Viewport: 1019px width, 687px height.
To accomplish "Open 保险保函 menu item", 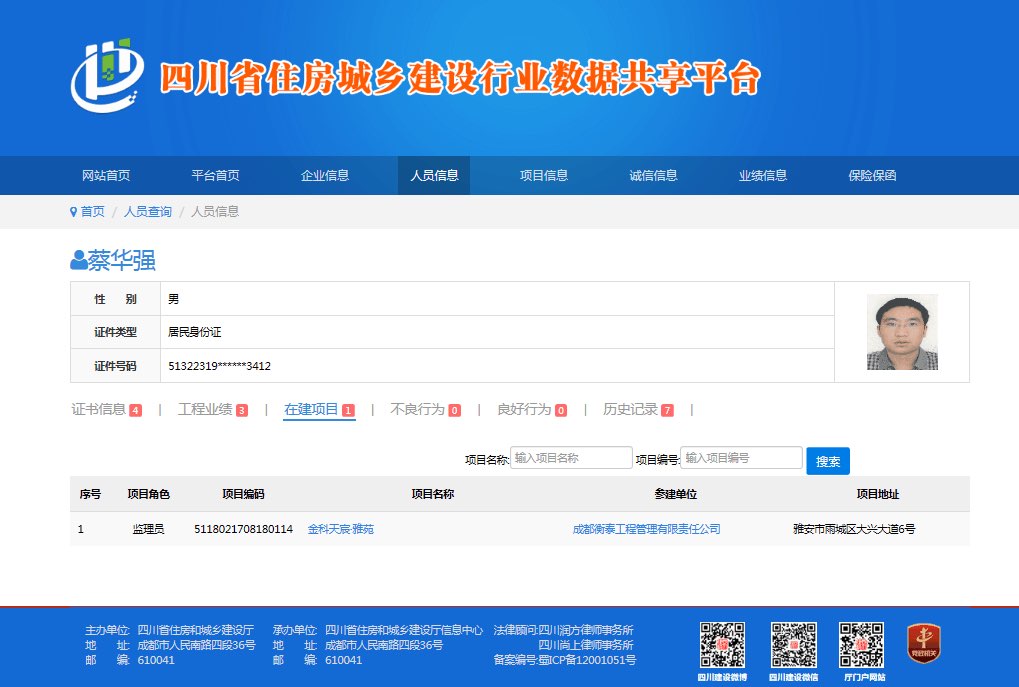I will 872,175.
